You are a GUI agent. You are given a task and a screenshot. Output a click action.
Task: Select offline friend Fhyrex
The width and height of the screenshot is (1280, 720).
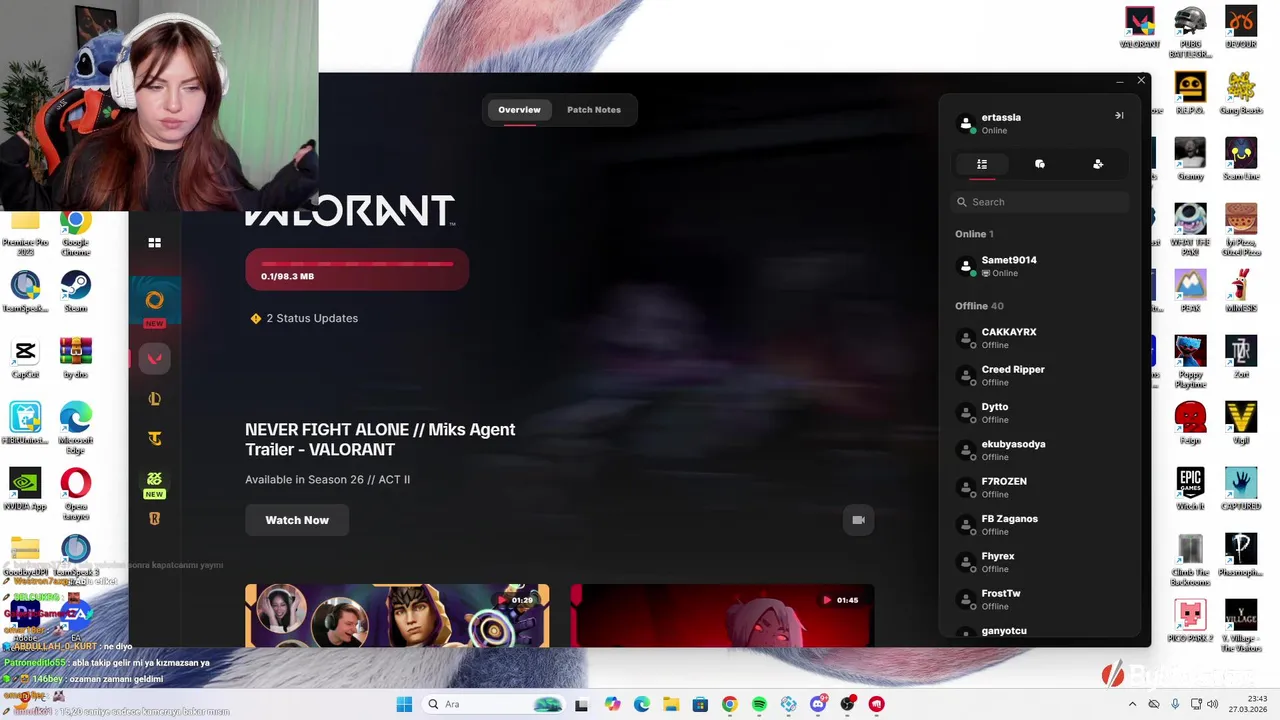[x=1040, y=562]
